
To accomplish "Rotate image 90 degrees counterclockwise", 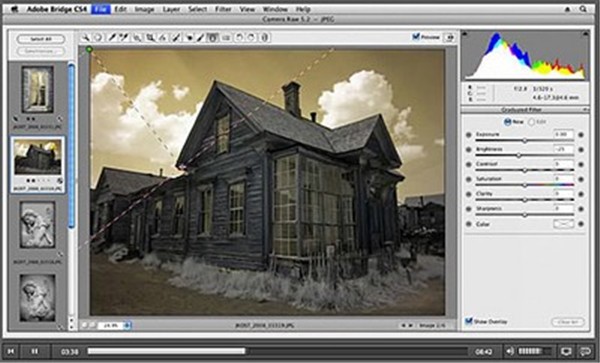I will [x=240, y=37].
